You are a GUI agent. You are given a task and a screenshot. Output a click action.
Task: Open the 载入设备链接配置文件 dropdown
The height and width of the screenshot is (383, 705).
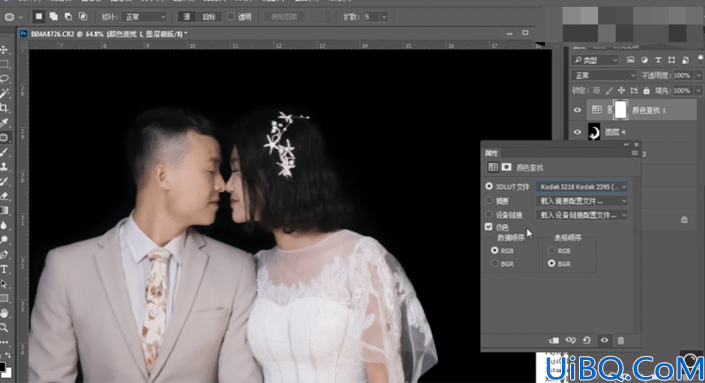click(582, 215)
